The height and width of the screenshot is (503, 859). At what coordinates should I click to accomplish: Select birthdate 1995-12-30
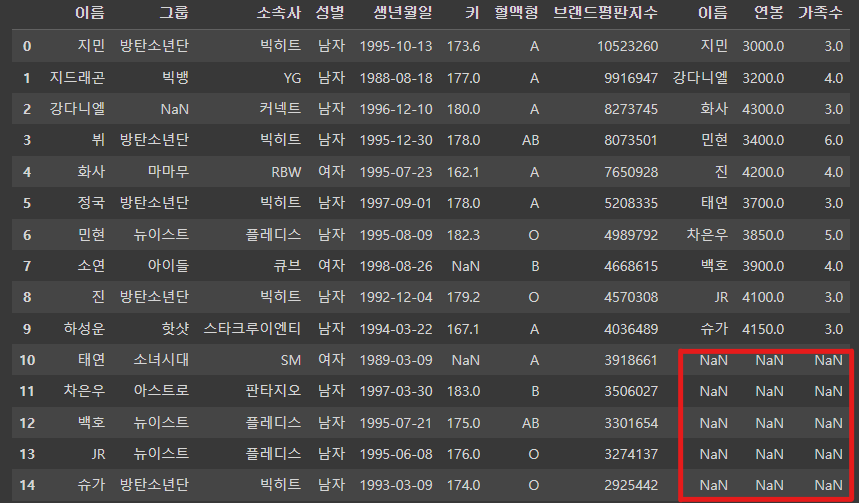(396, 140)
